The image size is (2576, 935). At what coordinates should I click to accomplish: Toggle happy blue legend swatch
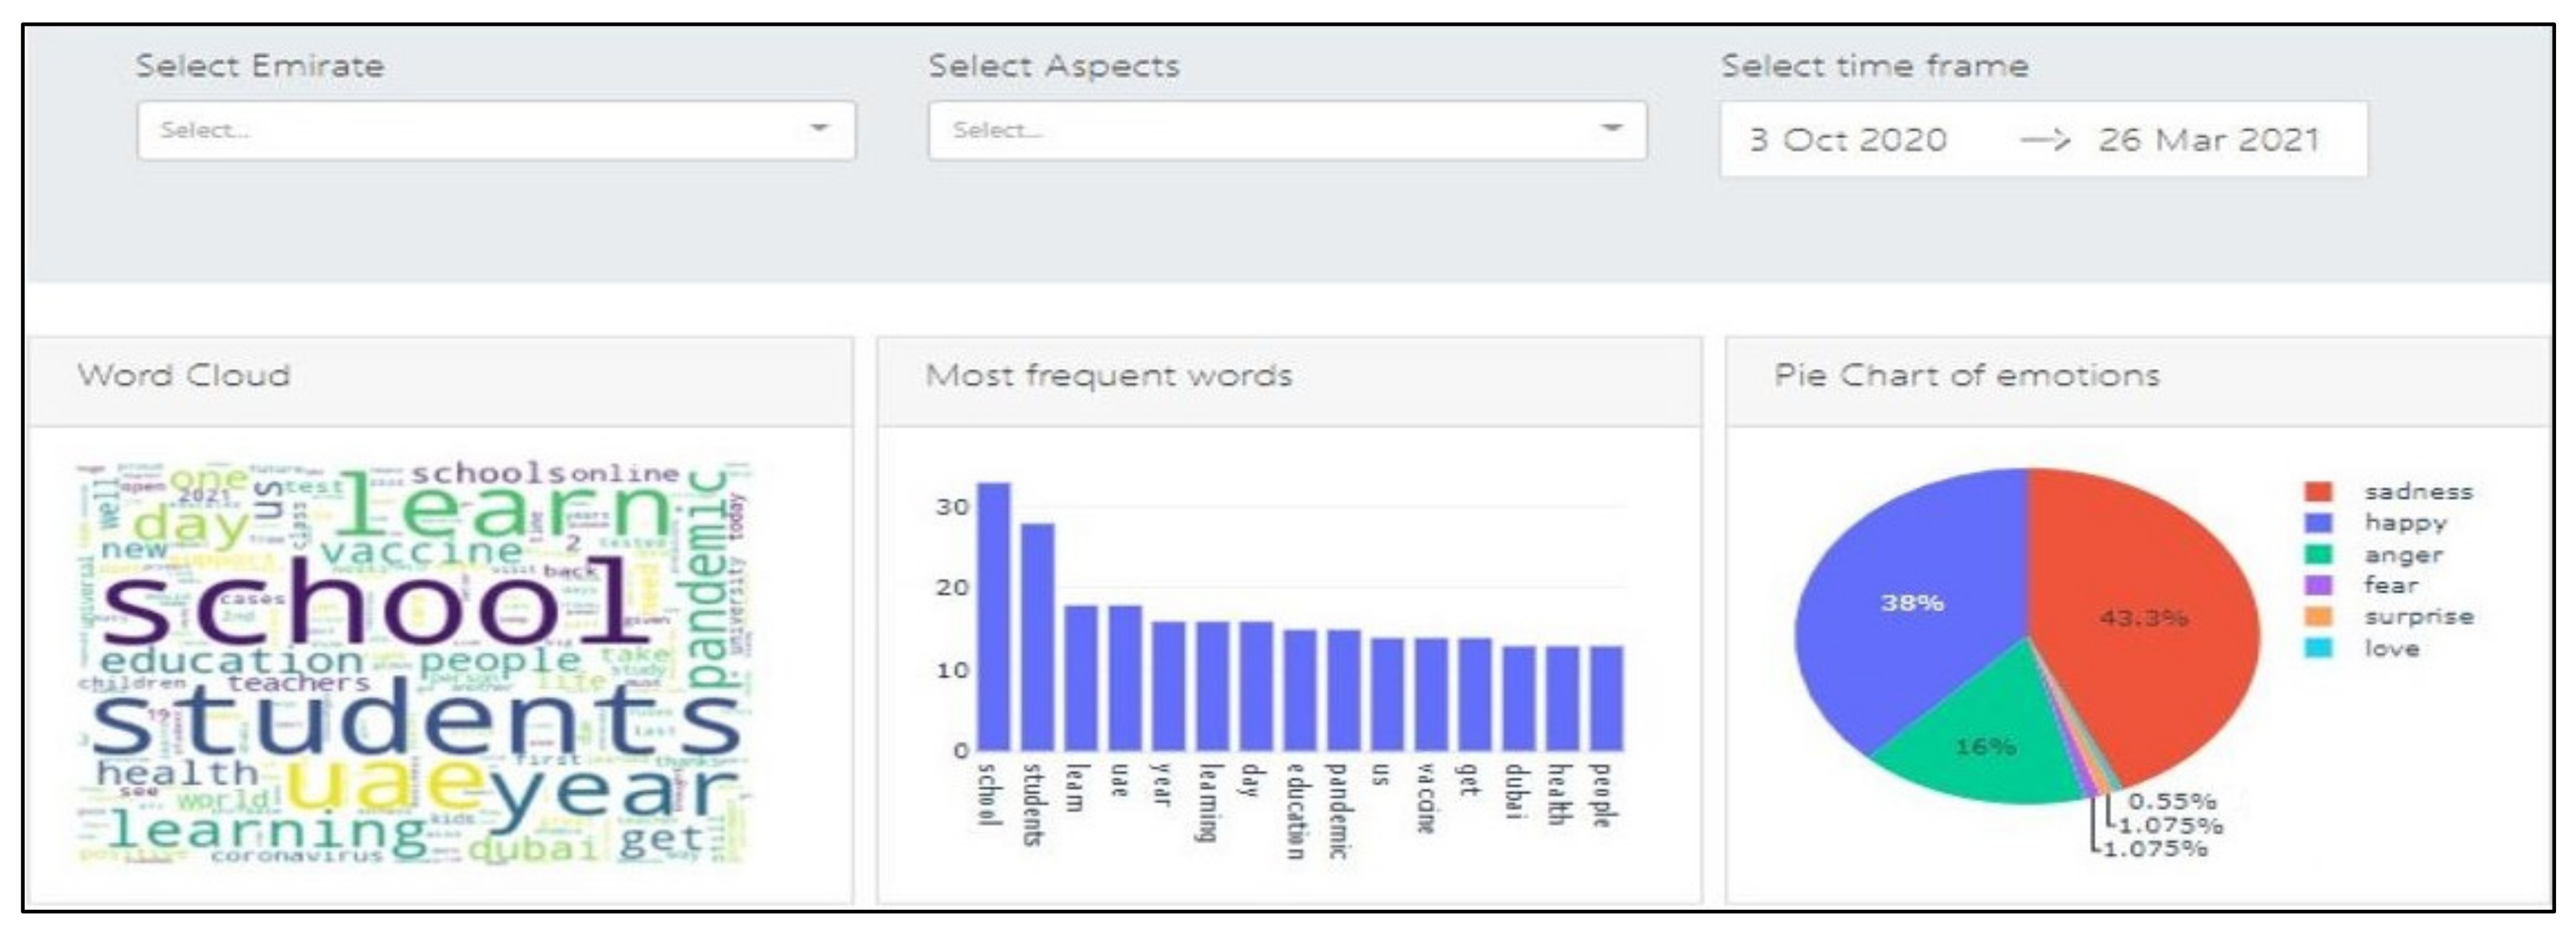pos(2318,522)
